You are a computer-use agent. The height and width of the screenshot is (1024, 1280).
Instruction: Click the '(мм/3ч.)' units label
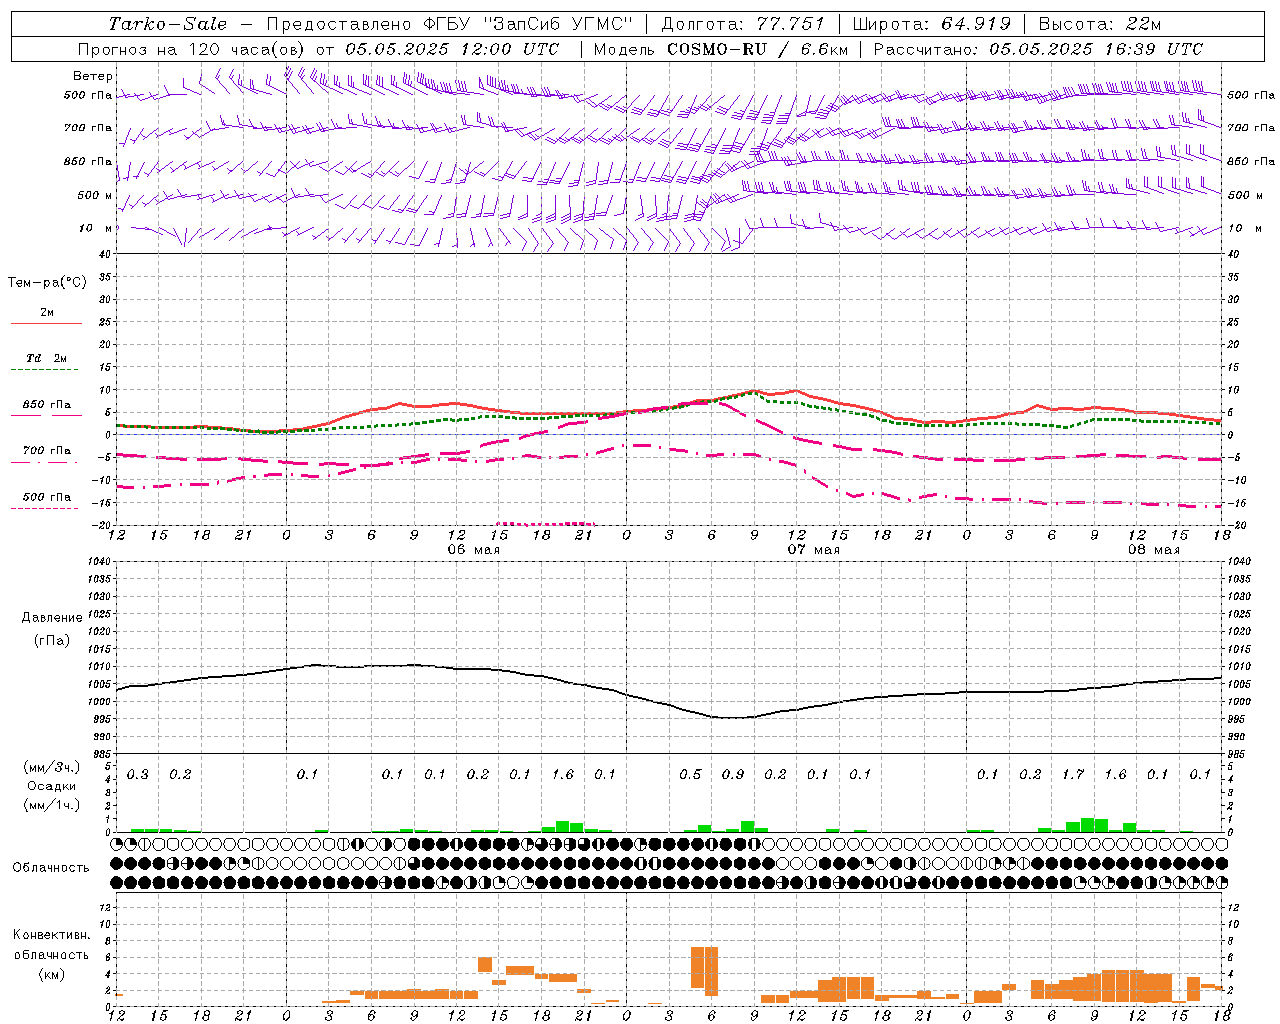point(51,767)
